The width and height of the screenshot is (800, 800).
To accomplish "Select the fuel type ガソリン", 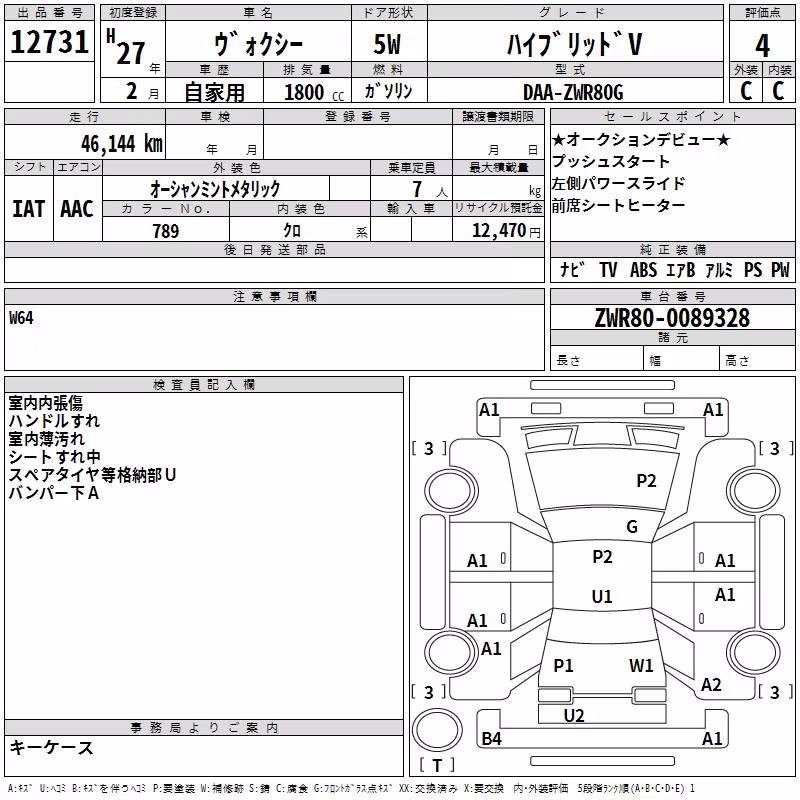I will (x=388, y=91).
